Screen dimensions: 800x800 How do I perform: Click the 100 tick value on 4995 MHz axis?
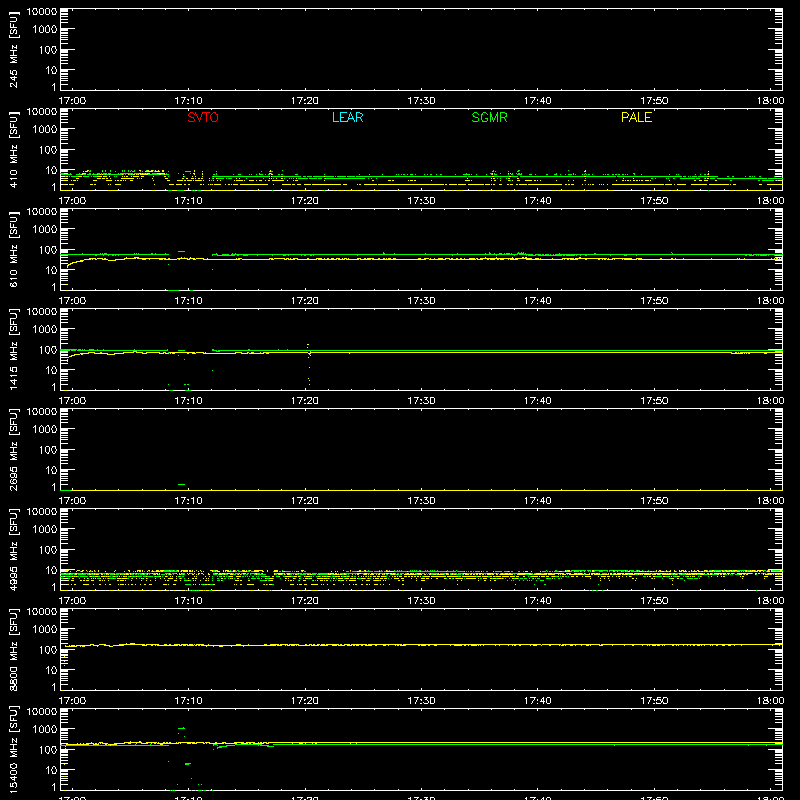[48, 550]
